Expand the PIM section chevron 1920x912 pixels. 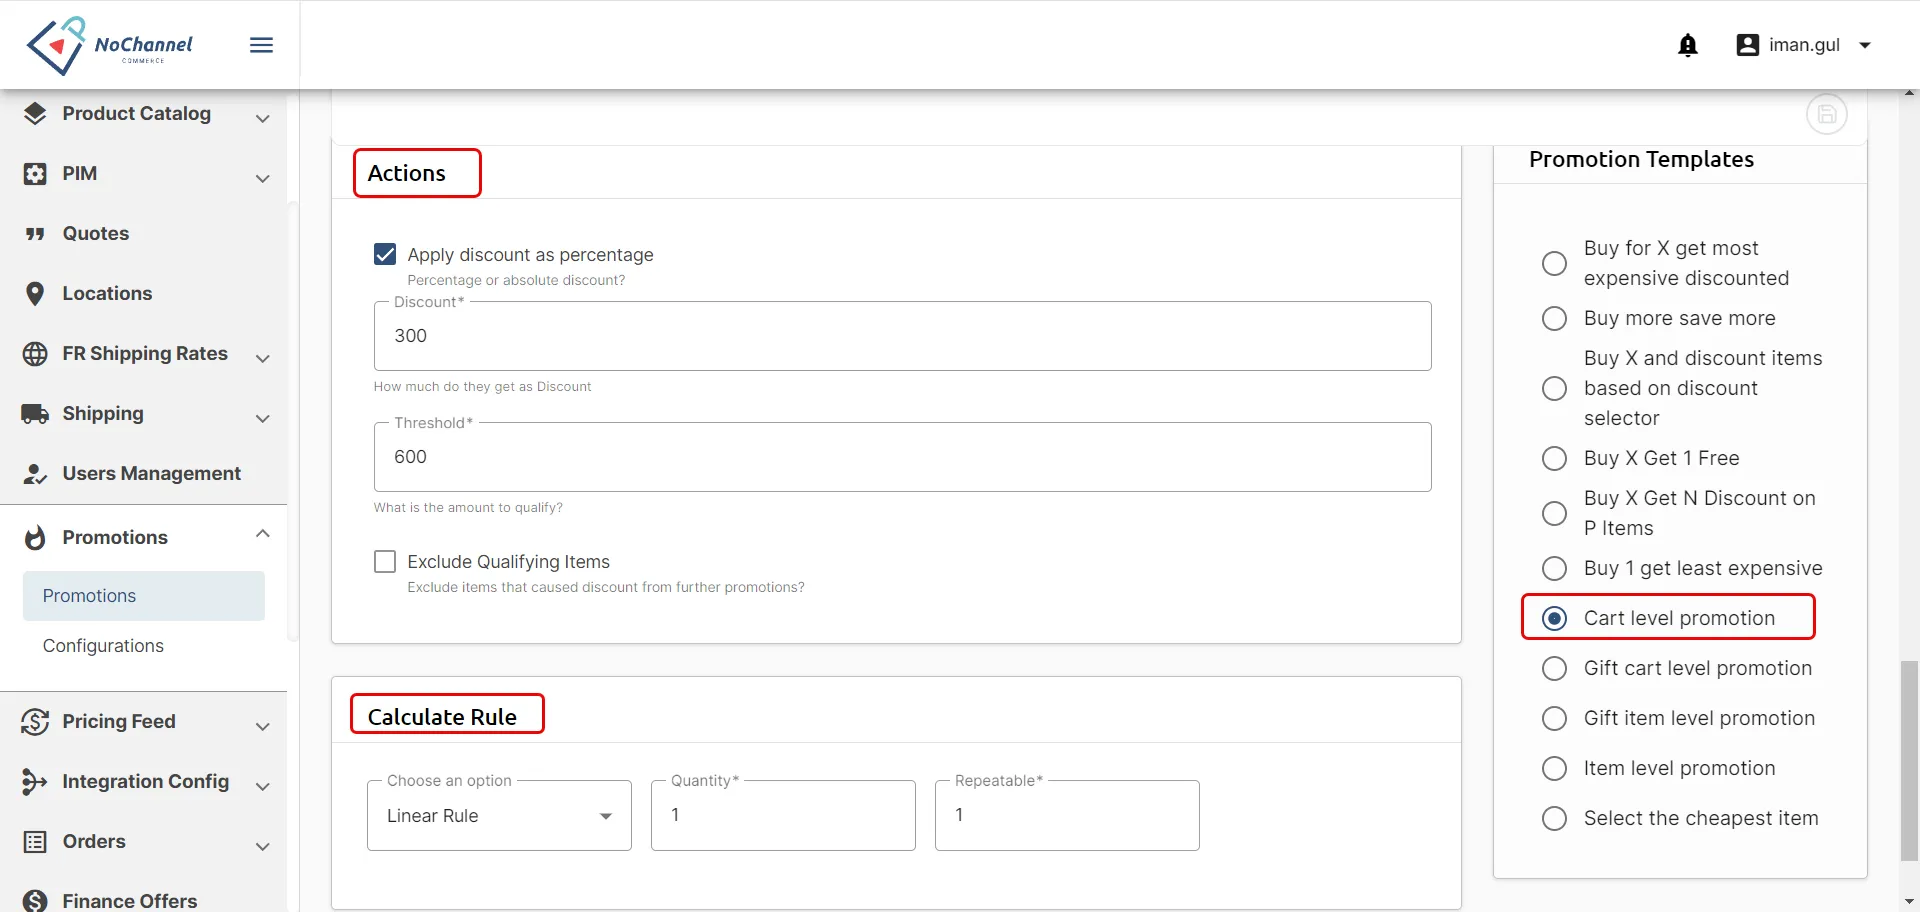[263, 178]
